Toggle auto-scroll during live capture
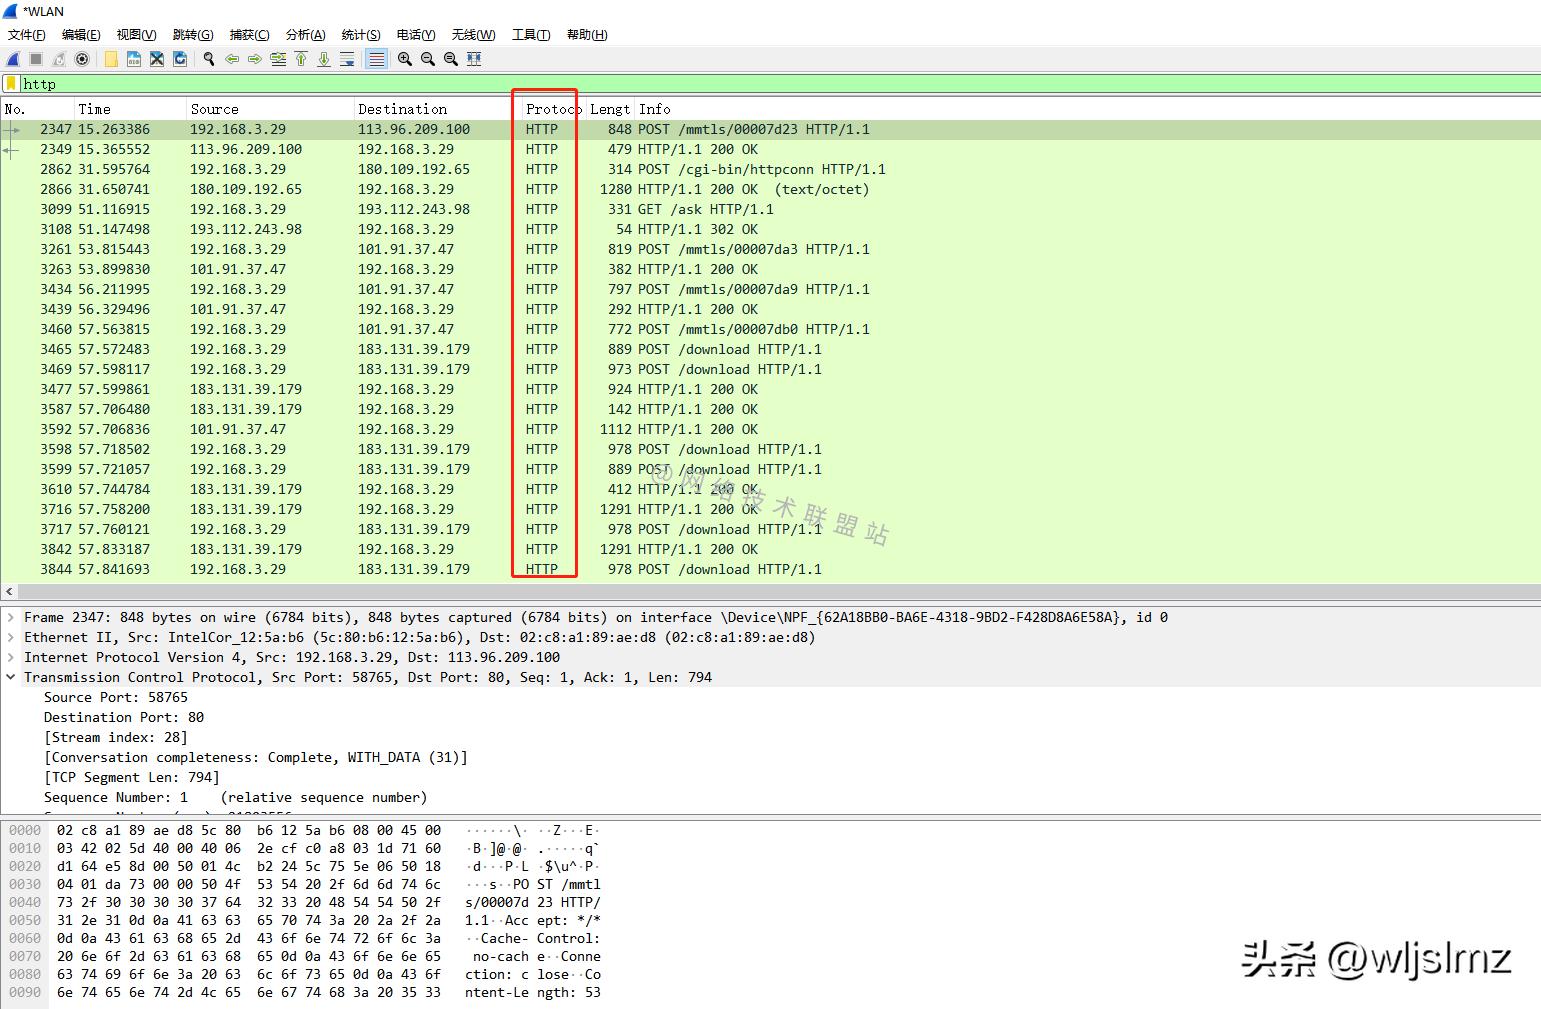 coord(347,59)
